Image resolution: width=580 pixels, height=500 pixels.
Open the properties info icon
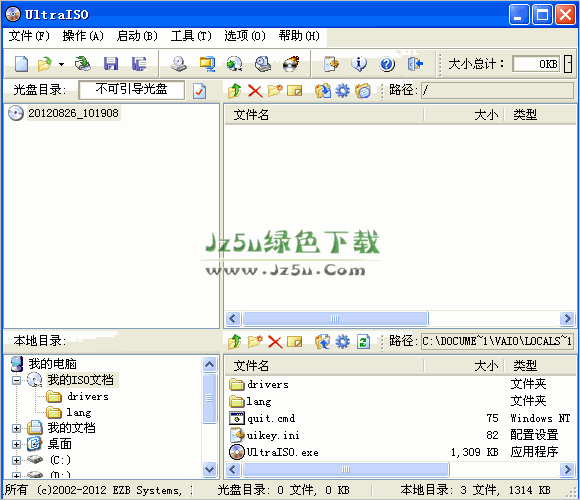359,64
